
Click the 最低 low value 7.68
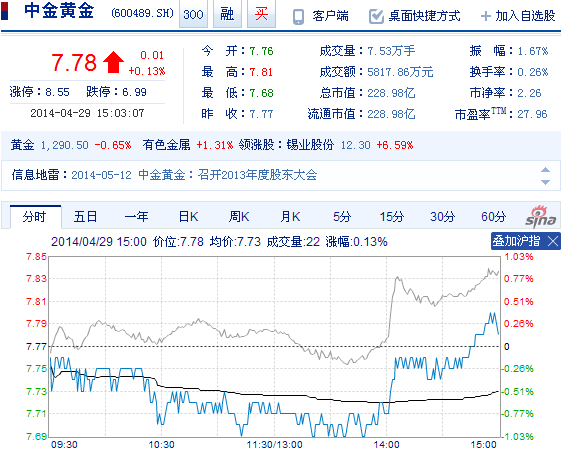point(261,93)
